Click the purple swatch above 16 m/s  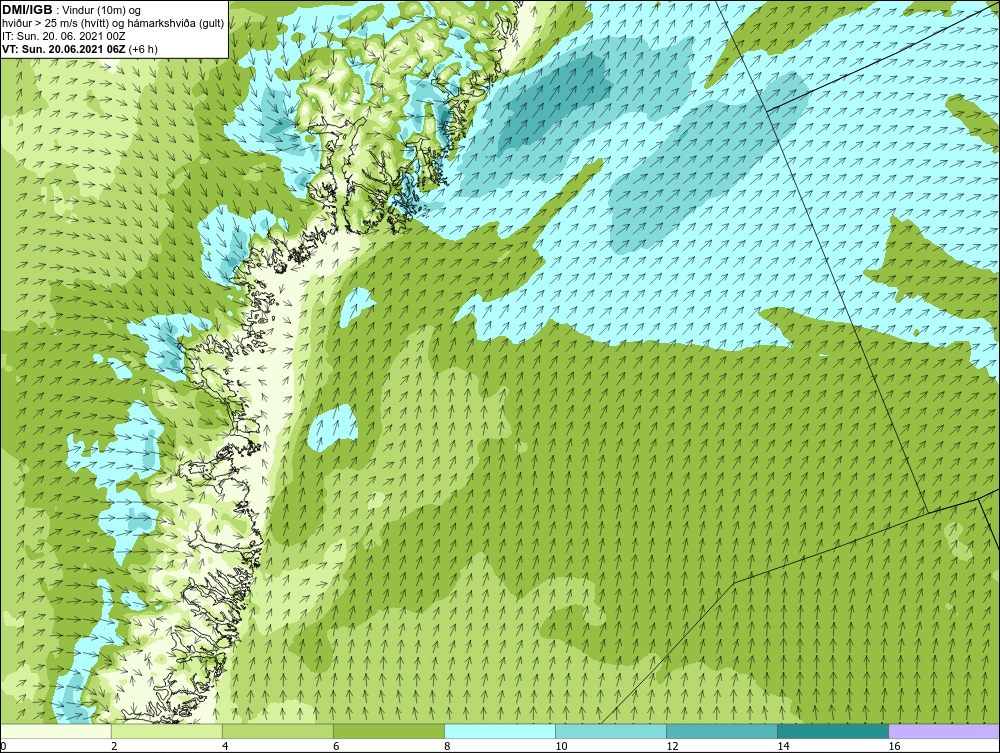pyautogui.click(x=944, y=731)
